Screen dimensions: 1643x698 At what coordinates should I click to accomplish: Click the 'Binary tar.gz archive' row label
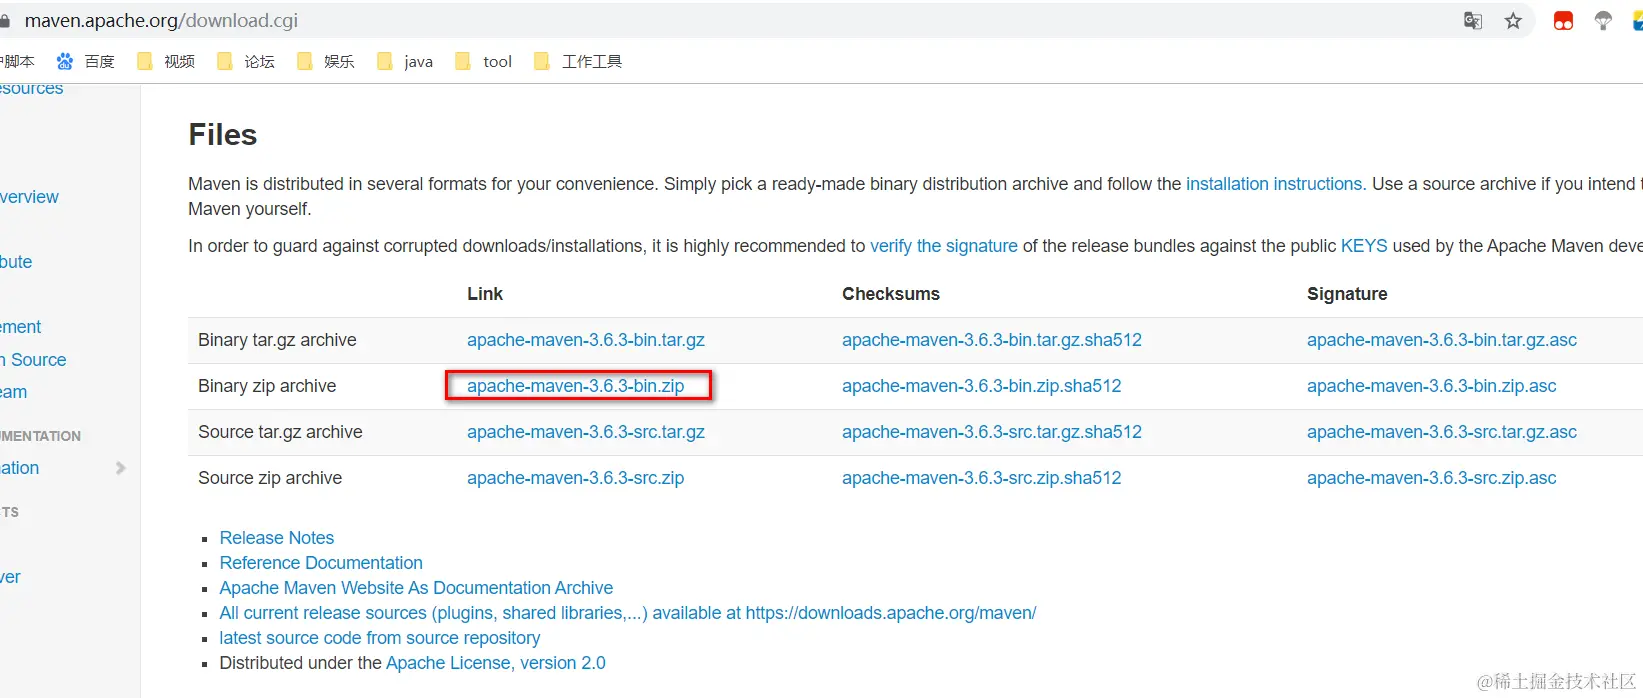click(x=277, y=340)
